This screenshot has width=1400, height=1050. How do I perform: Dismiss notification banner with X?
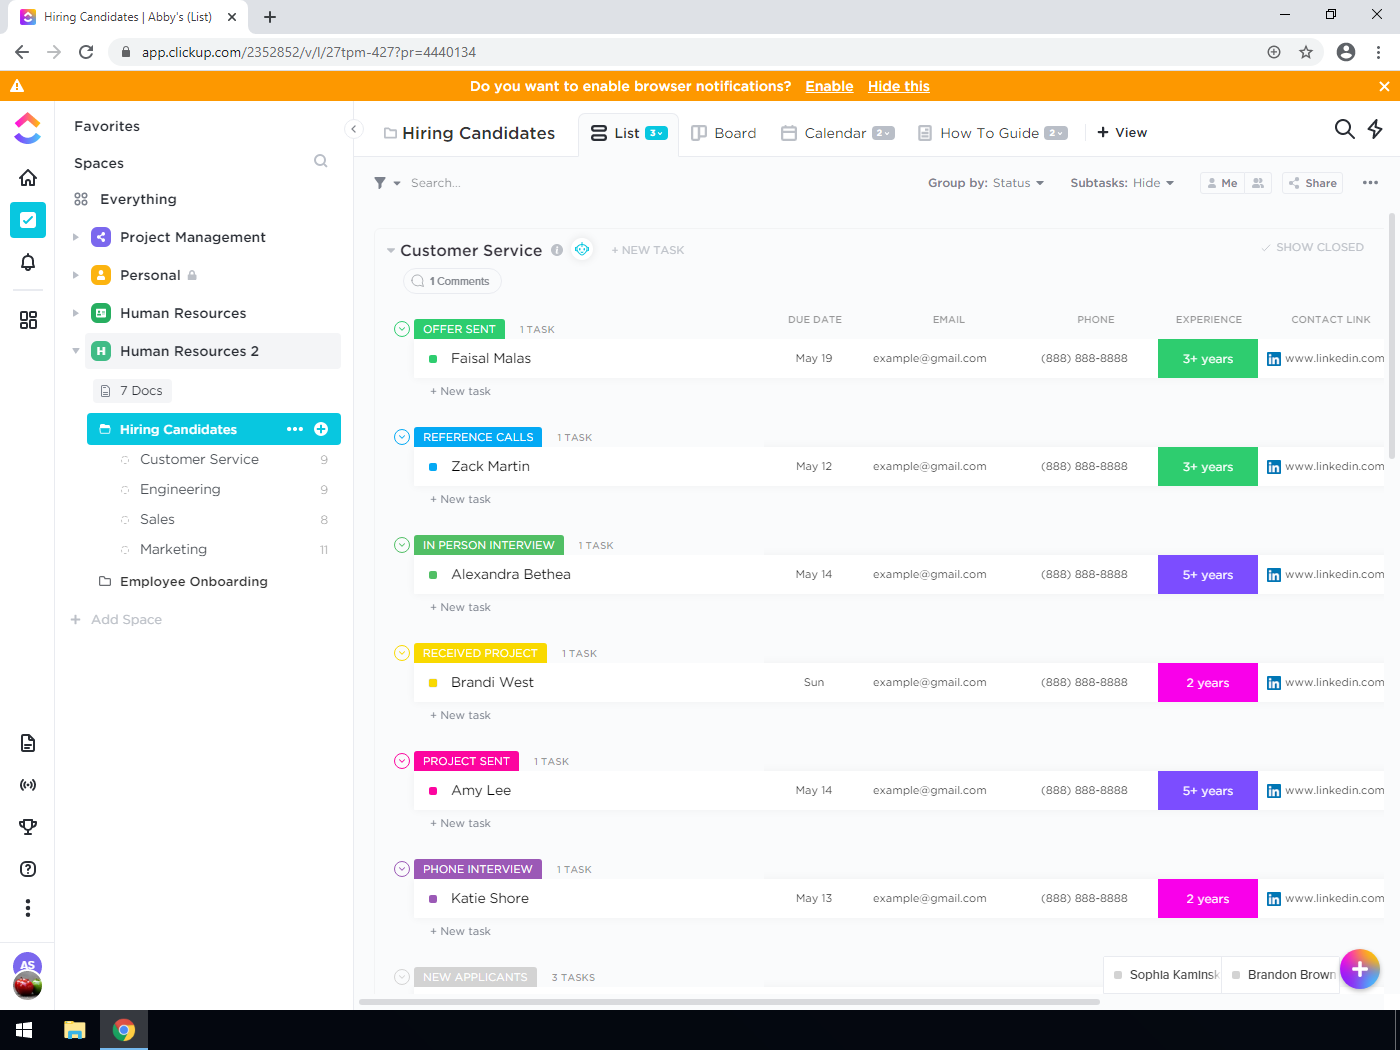click(x=1384, y=87)
